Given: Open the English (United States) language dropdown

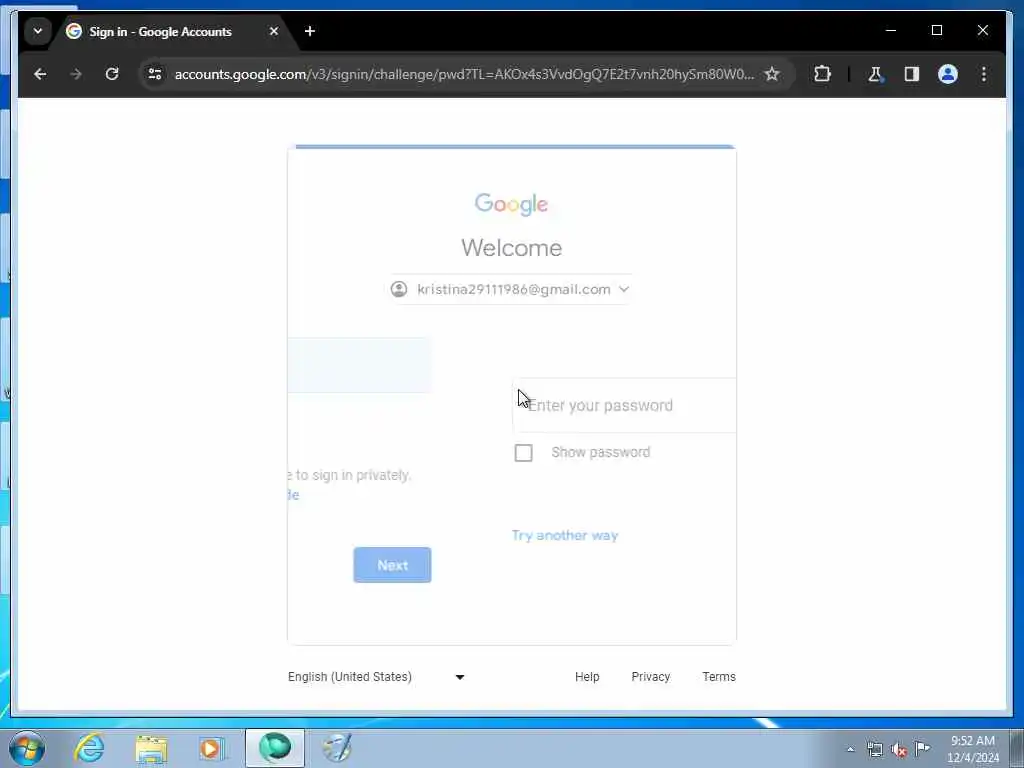Looking at the screenshot, I should click(x=376, y=677).
